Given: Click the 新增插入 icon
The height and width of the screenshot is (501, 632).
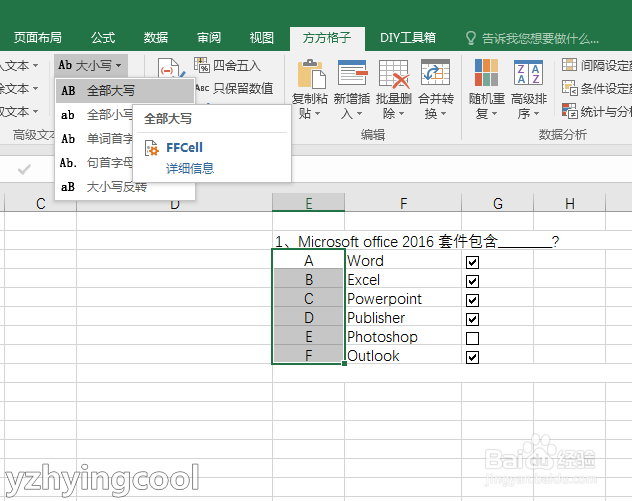Looking at the screenshot, I should 353,73.
